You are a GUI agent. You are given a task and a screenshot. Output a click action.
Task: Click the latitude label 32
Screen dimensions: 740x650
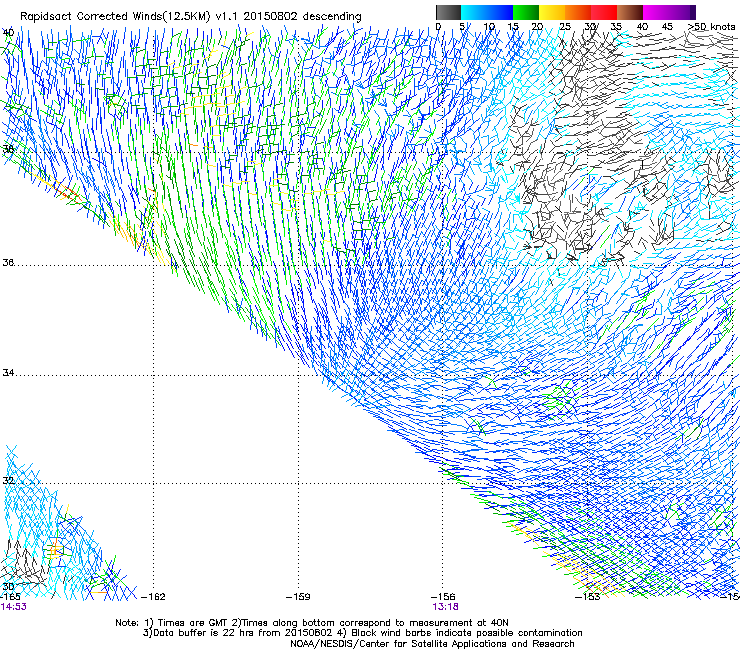(8, 481)
